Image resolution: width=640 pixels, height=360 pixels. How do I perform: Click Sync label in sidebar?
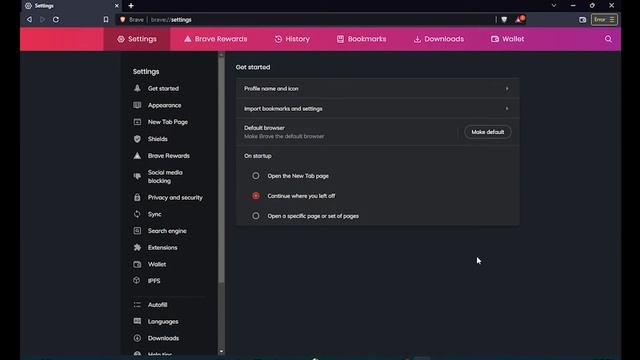coord(154,214)
